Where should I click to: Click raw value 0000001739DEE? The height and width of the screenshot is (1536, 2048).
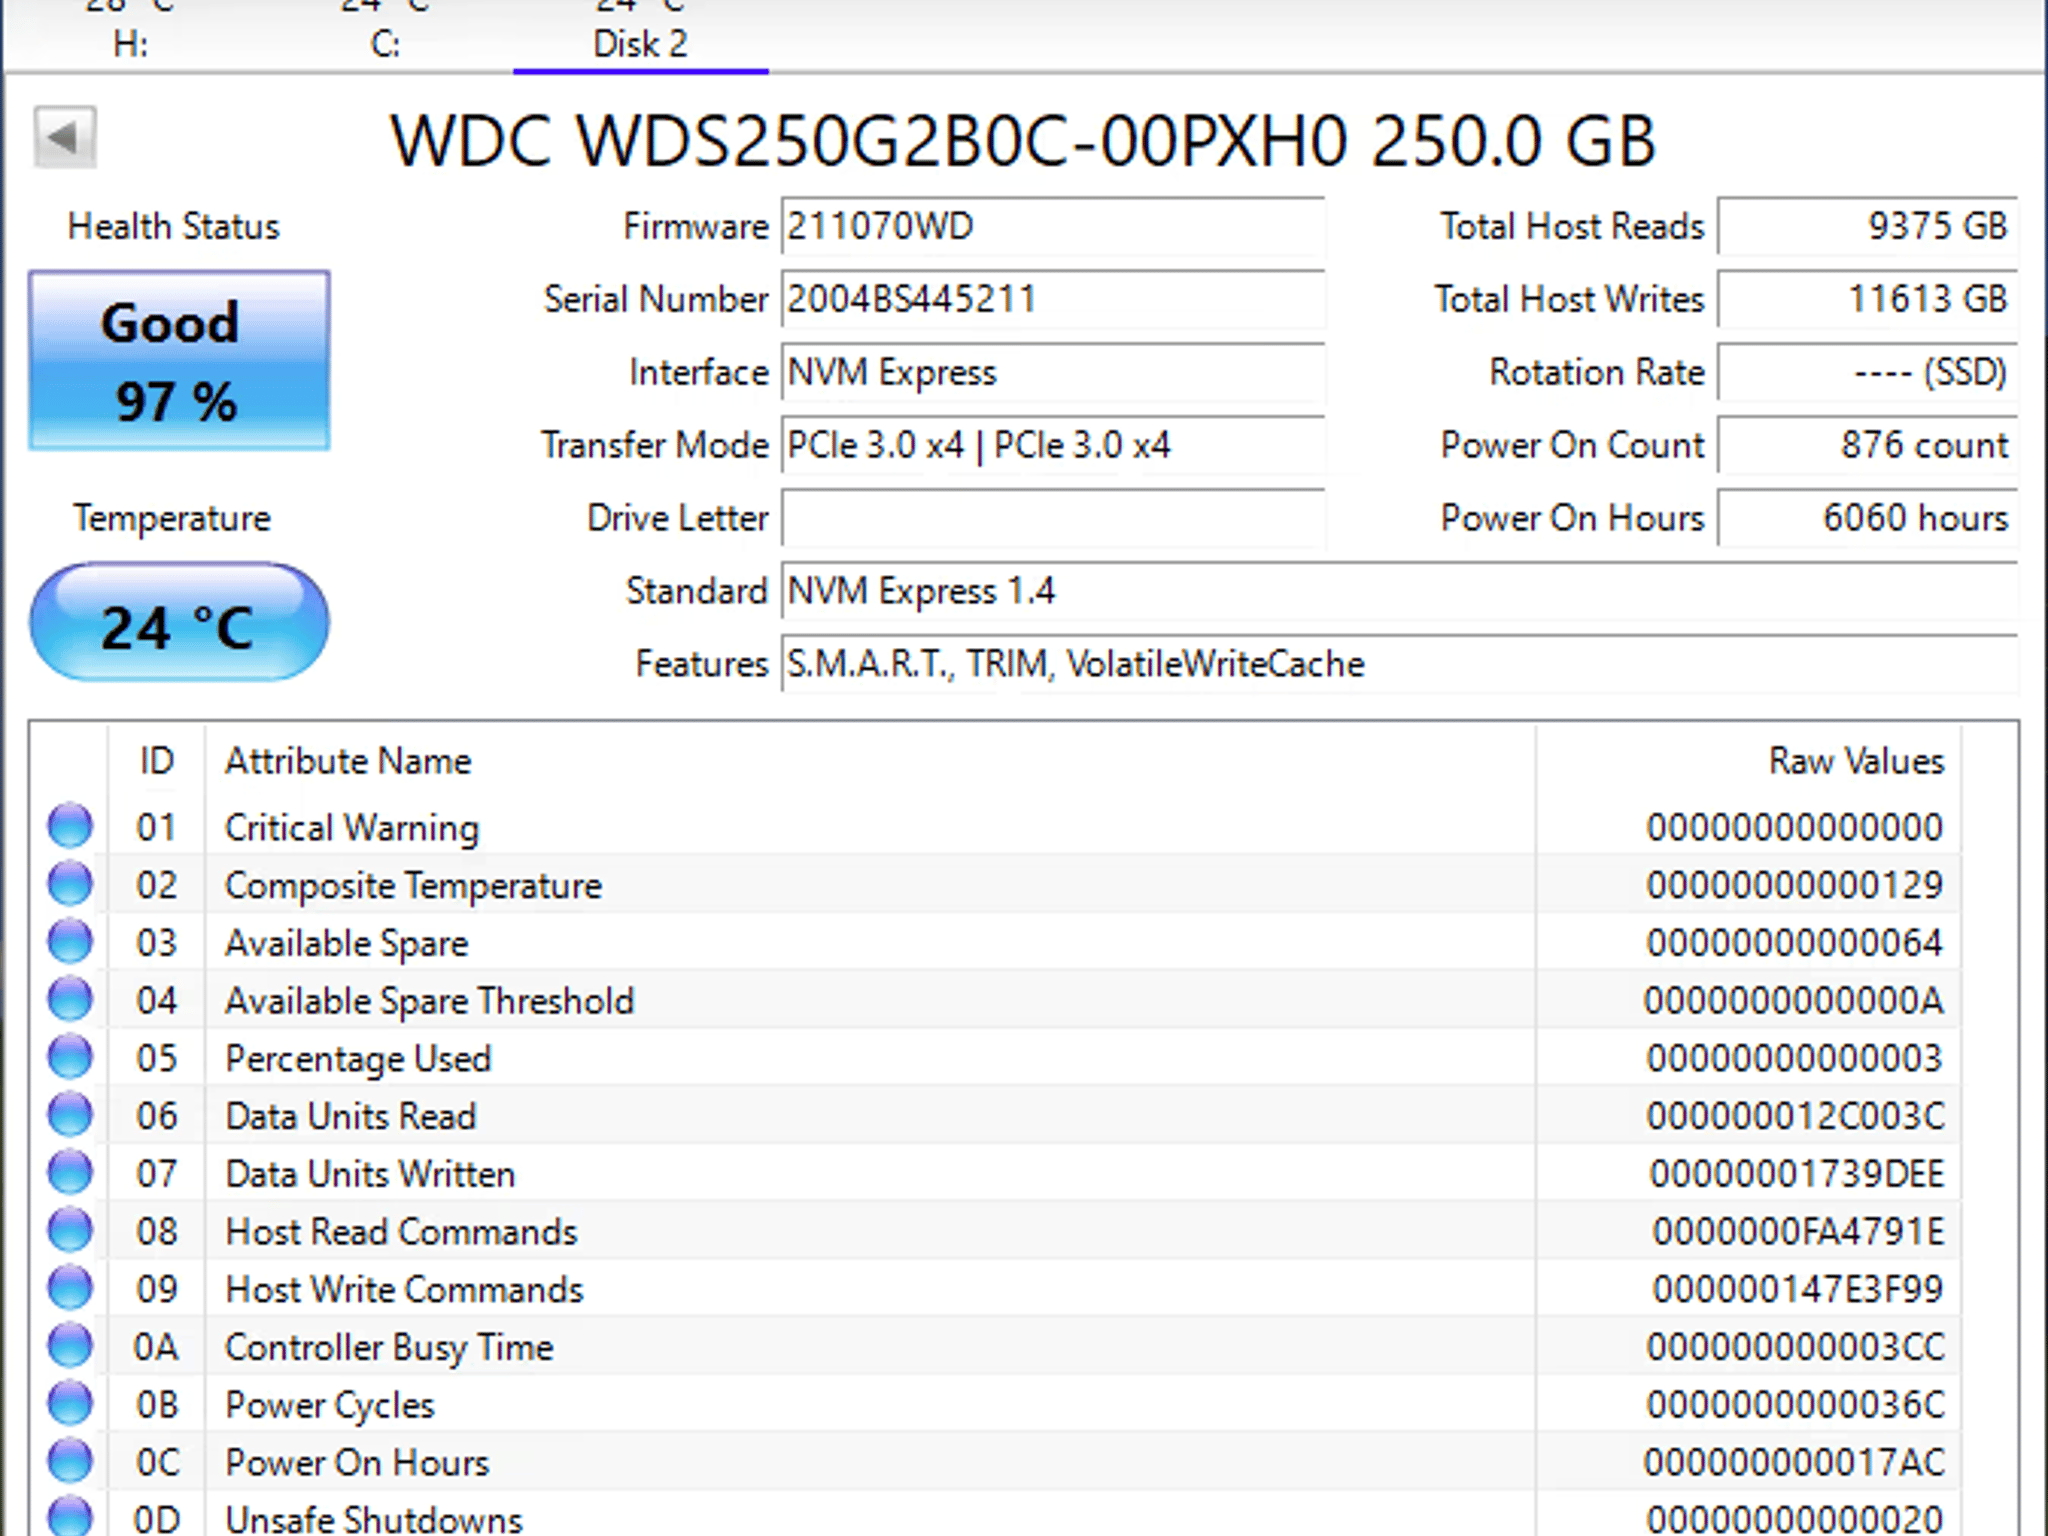point(1797,1174)
